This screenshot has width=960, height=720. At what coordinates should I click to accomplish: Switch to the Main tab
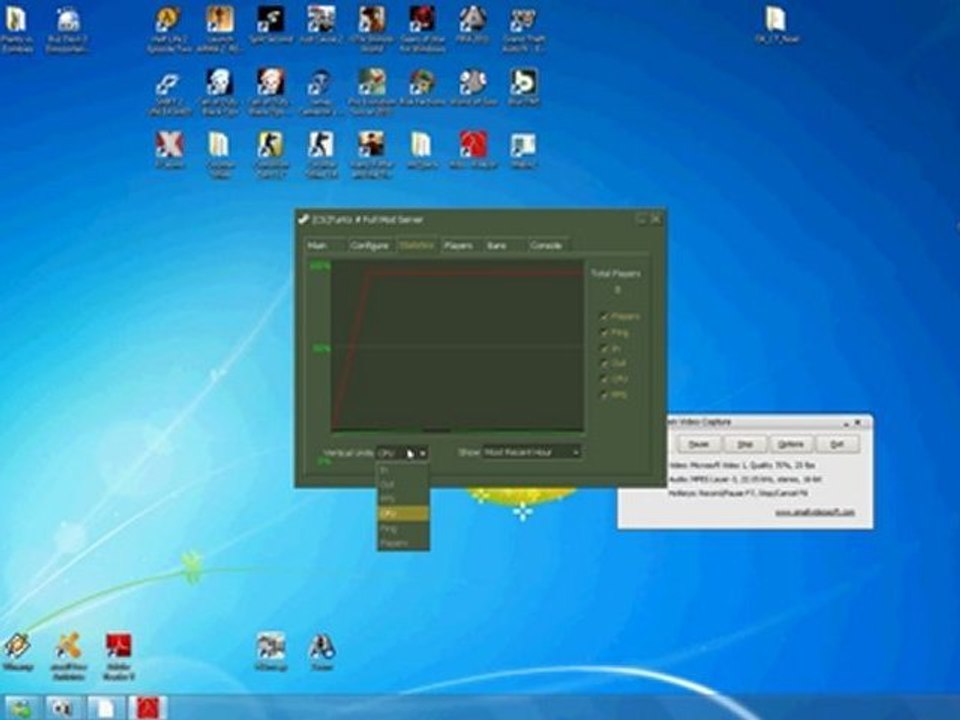323,246
